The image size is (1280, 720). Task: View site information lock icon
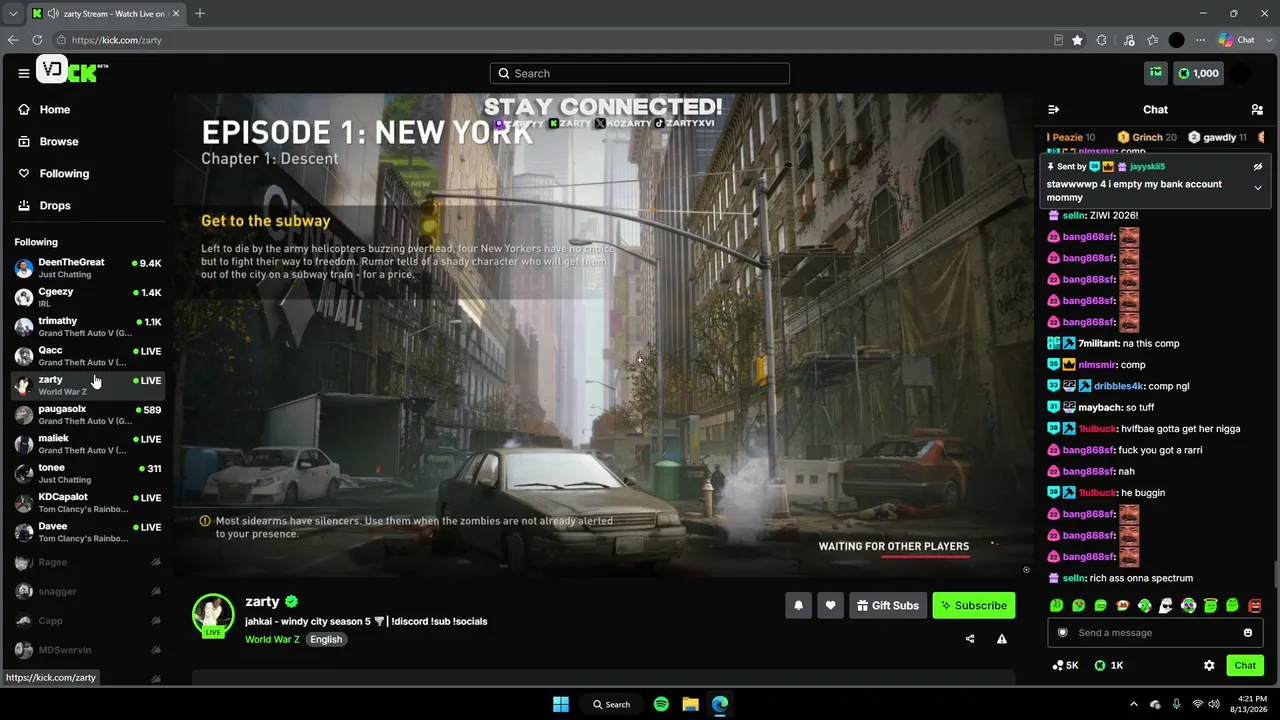tap(61, 40)
